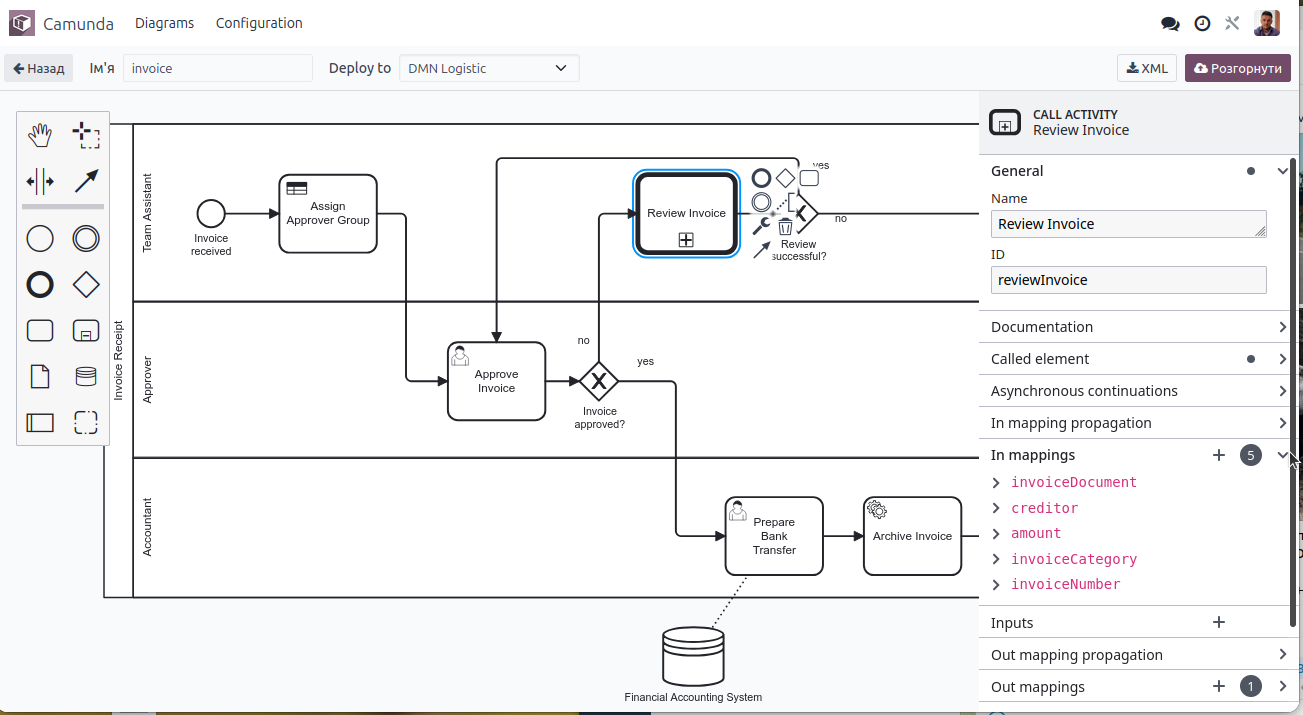Focus the Name field Review Invoice
Viewport: 1303px width, 715px height.
1129,224
